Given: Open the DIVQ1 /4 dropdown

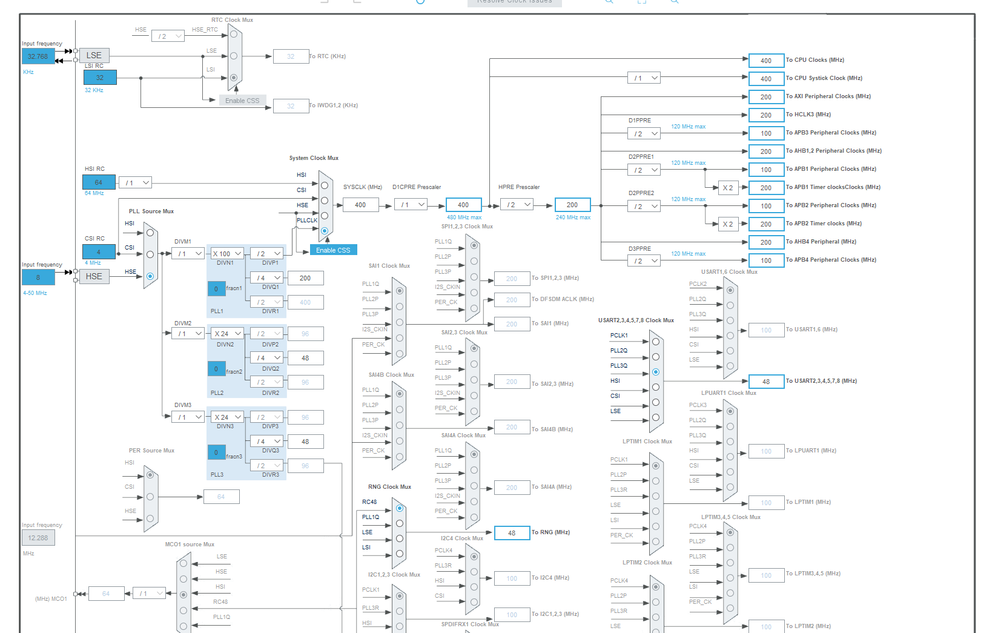Looking at the screenshot, I should pos(266,278).
